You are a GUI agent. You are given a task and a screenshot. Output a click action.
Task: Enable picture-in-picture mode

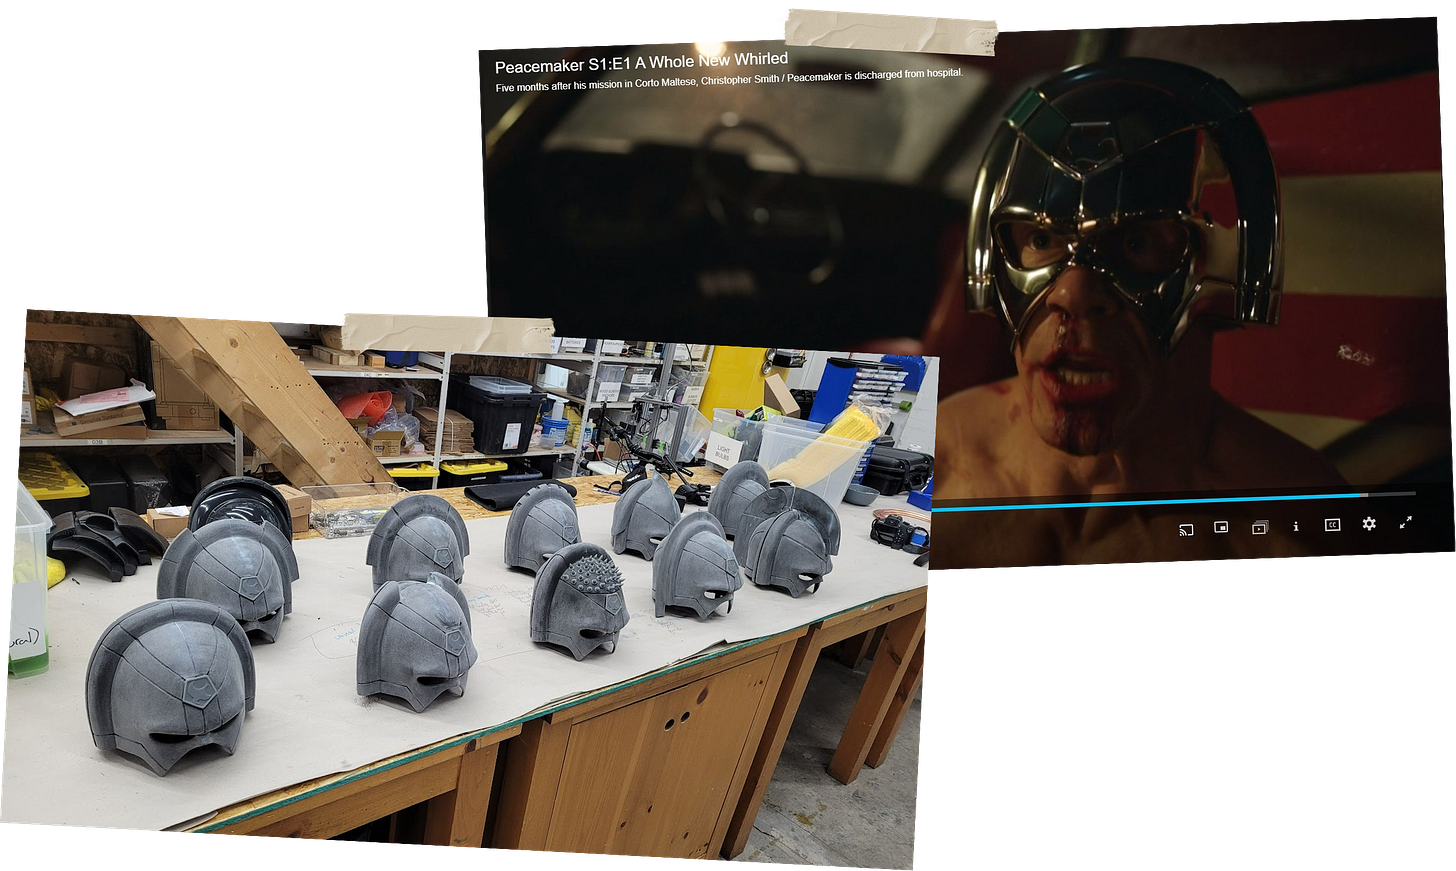pos(1221,527)
